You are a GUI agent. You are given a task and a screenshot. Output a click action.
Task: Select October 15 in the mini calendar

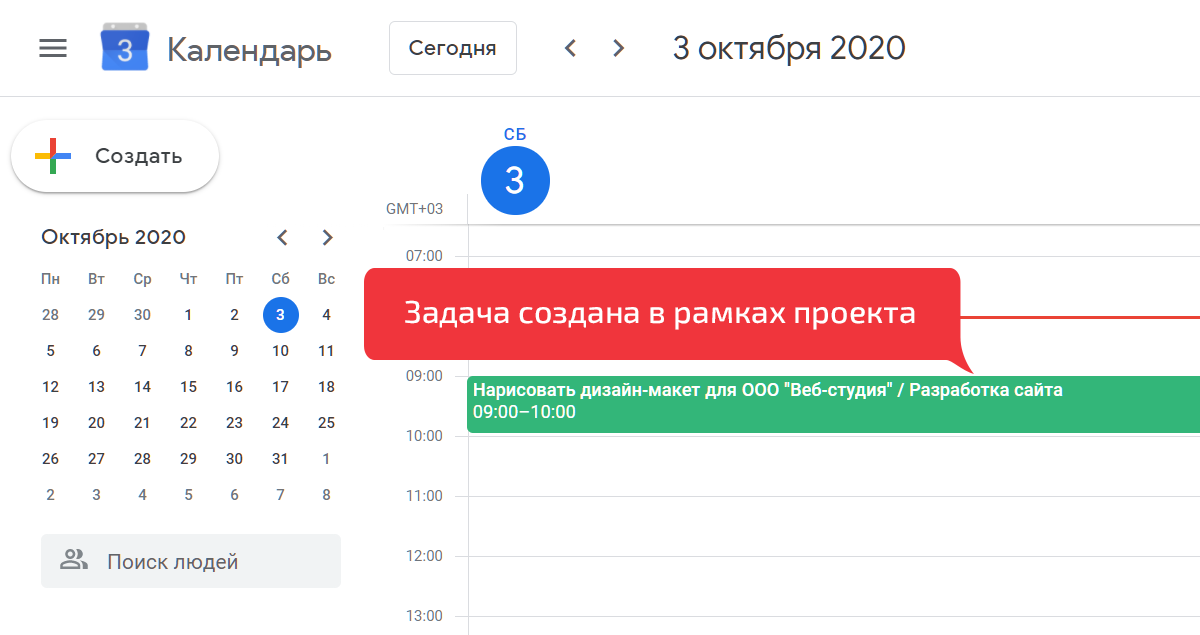[188, 387]
